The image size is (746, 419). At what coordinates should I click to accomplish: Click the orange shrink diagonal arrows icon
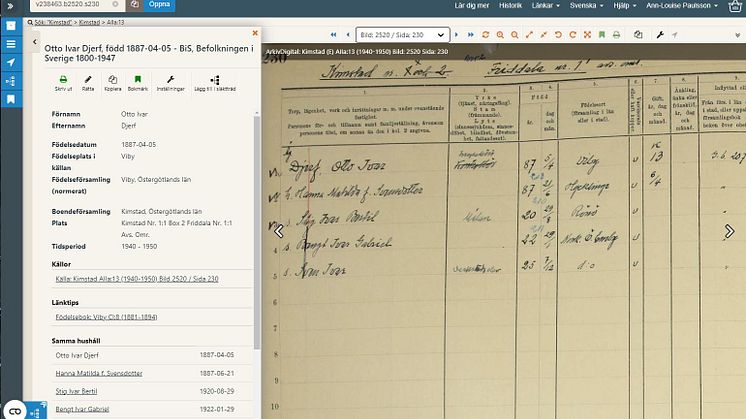pyautogui.click(x=544, y=35)
